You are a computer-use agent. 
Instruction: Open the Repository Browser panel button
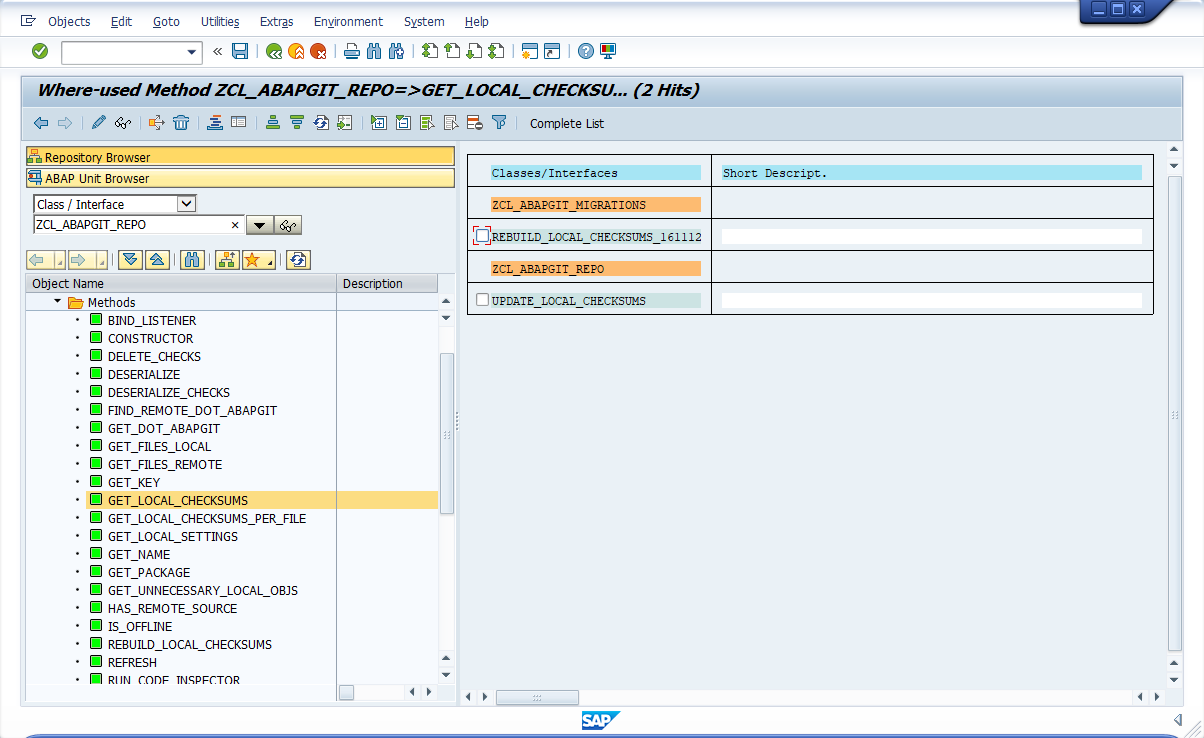coord(240,157)
